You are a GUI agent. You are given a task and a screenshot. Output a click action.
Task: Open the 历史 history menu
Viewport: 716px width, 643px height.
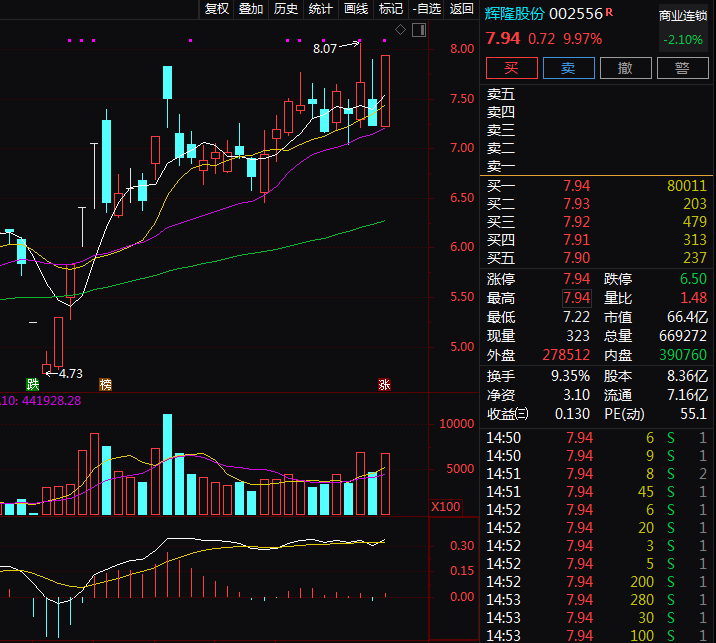point(285,9)
